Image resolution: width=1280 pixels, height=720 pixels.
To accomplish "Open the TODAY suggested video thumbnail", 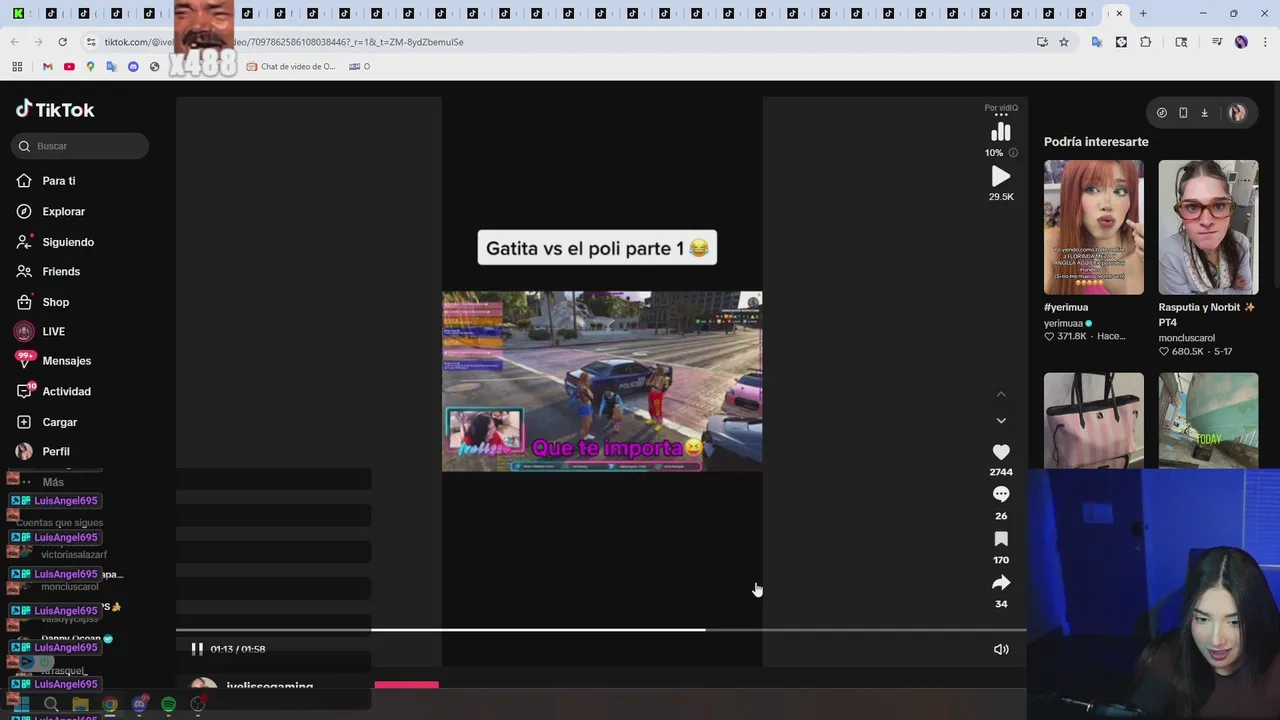I will 1208,420.
